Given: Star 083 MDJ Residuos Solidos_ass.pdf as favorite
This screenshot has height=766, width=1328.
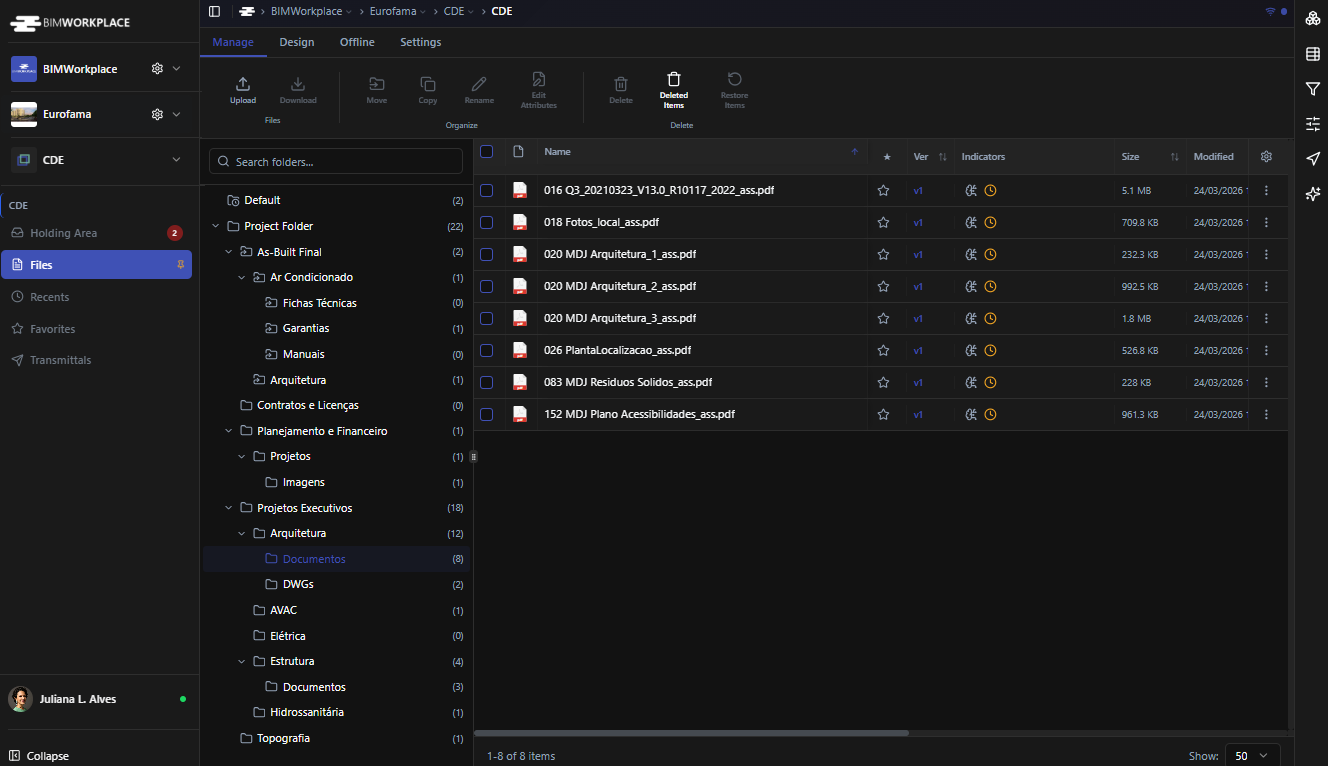Looking at the screenshot, I should coord(883,382).
